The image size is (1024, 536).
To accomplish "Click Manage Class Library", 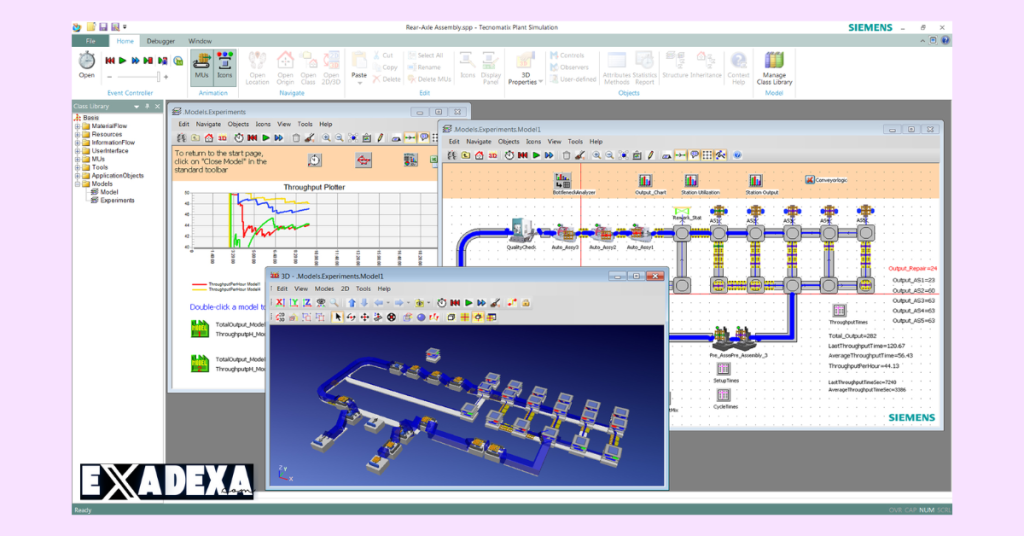I will coord(774,69).
